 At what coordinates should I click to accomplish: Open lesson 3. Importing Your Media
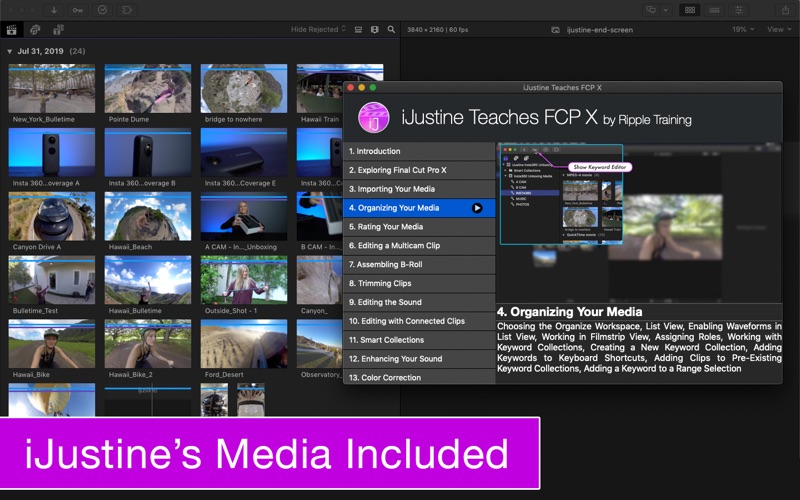coord(419,189)
